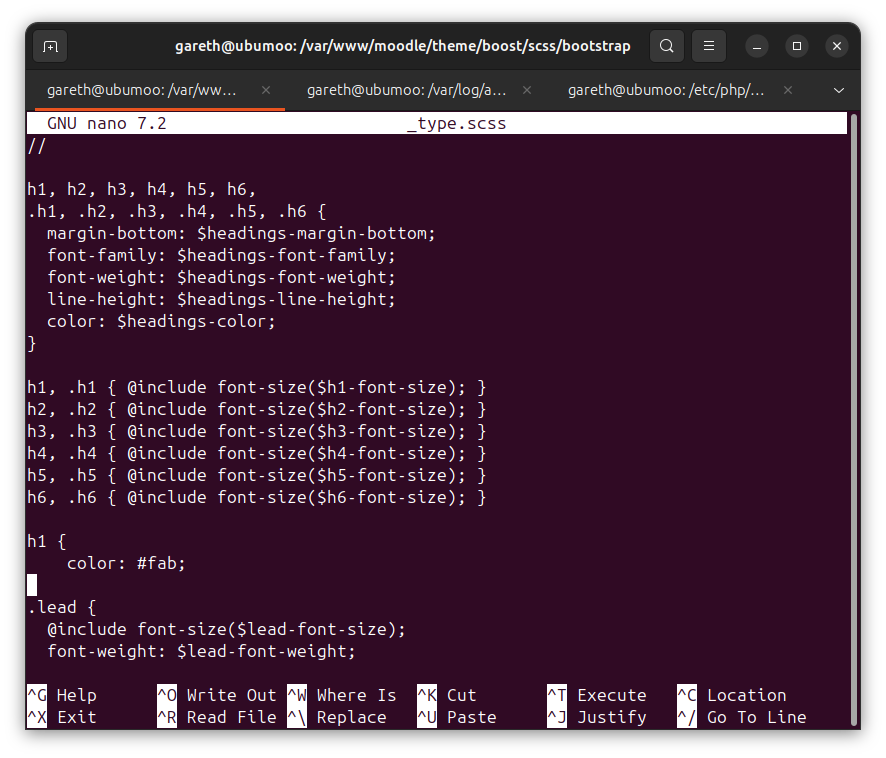Viewport: 886px width, 758px height.
Task: Click the ^G Help shortcut label
Action: click(x=62, y=695)
